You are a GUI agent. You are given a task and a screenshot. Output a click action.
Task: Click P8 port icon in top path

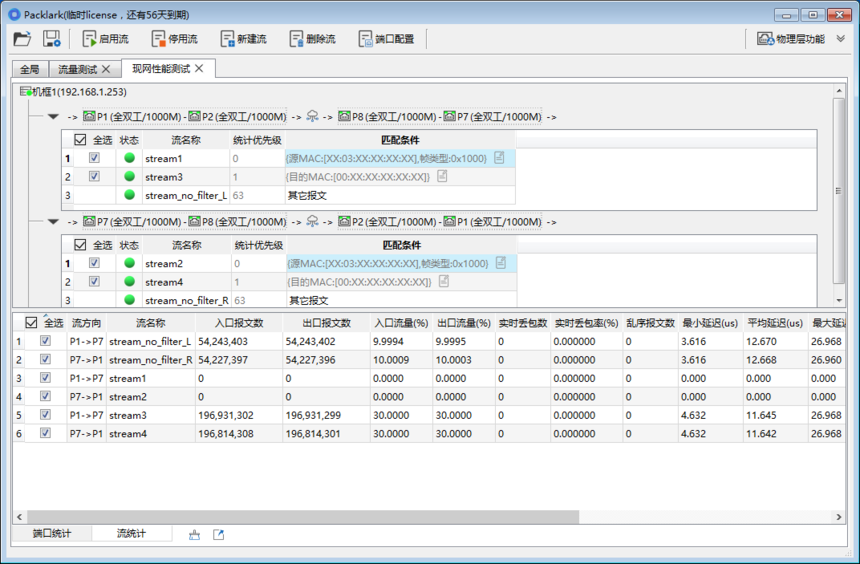click(x=344, y=116)
